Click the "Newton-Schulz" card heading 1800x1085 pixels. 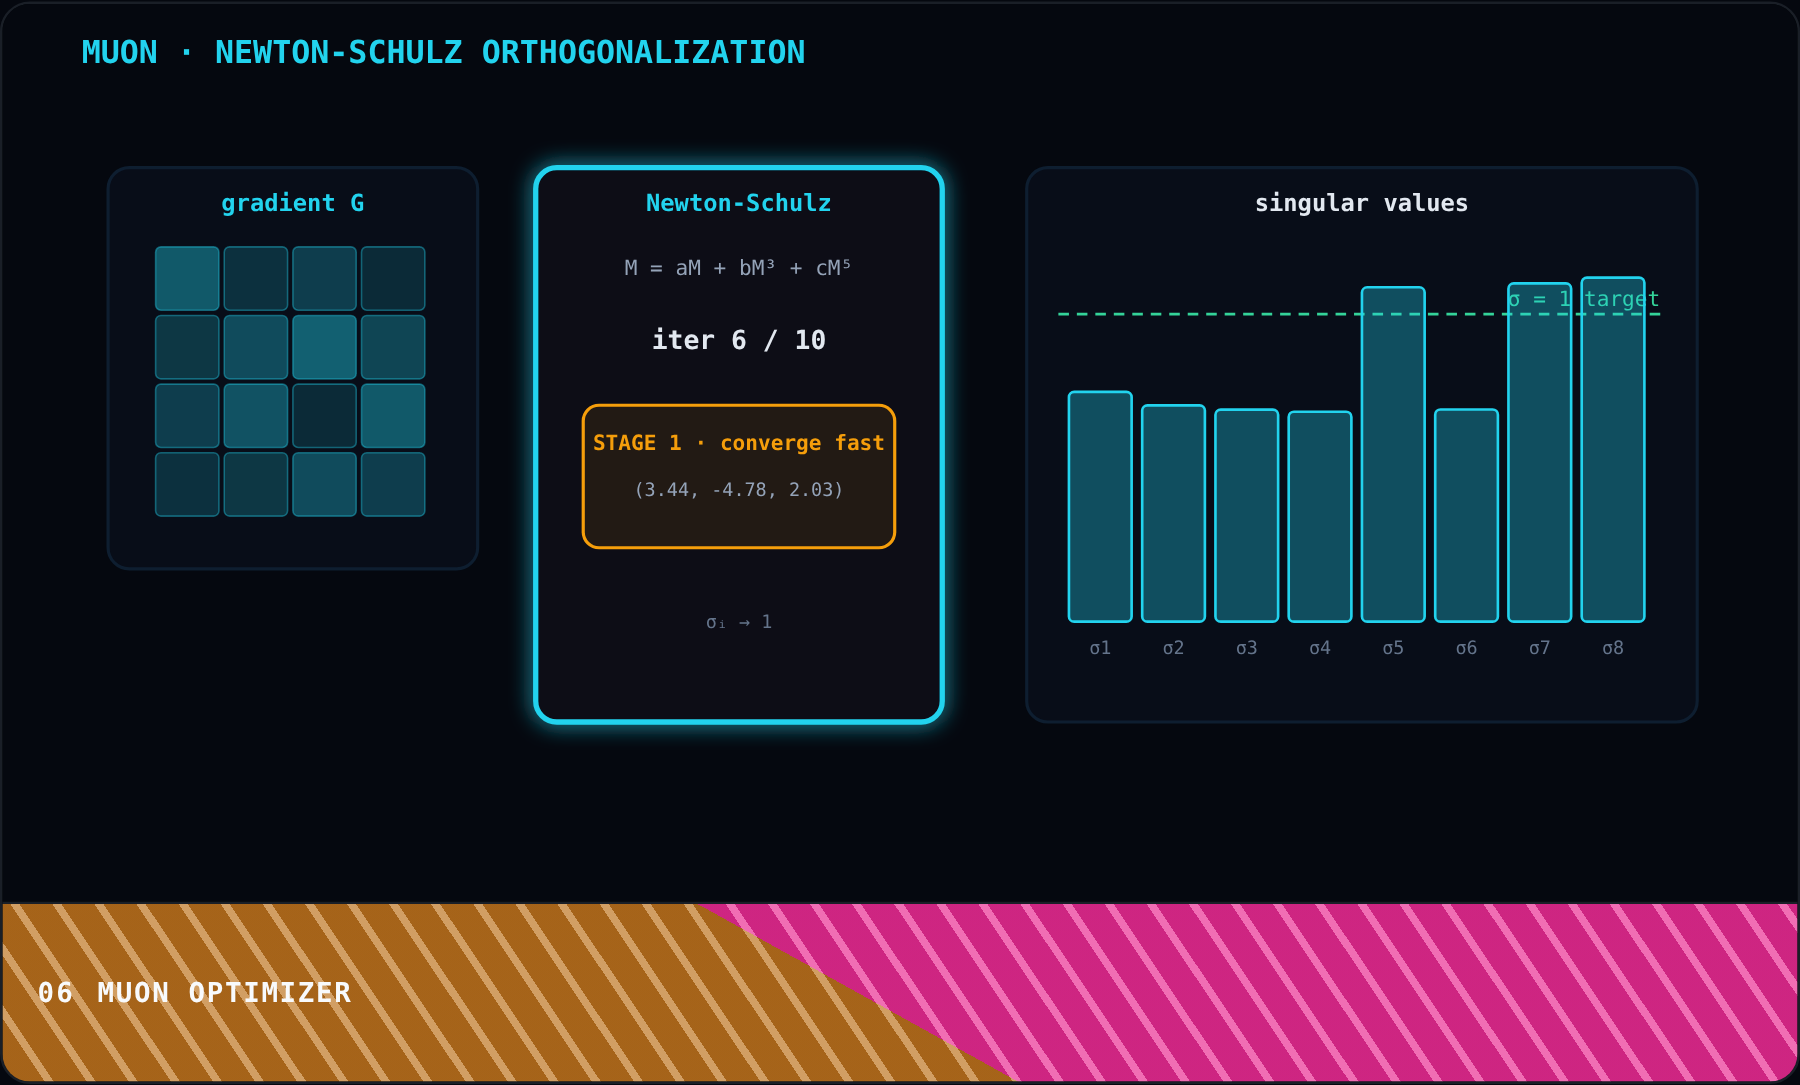pyautogui.click(x=739, y=203)
